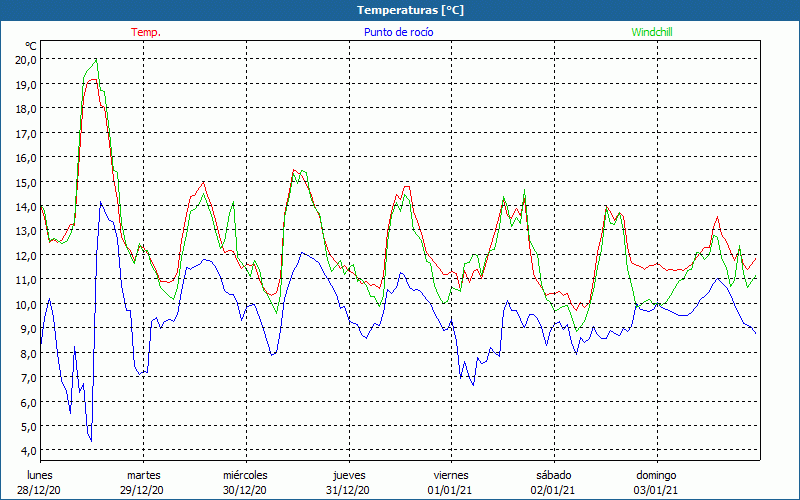800x500 pixels.
Task: Click the 30/12/20 date label
Action: coord(245,490)
